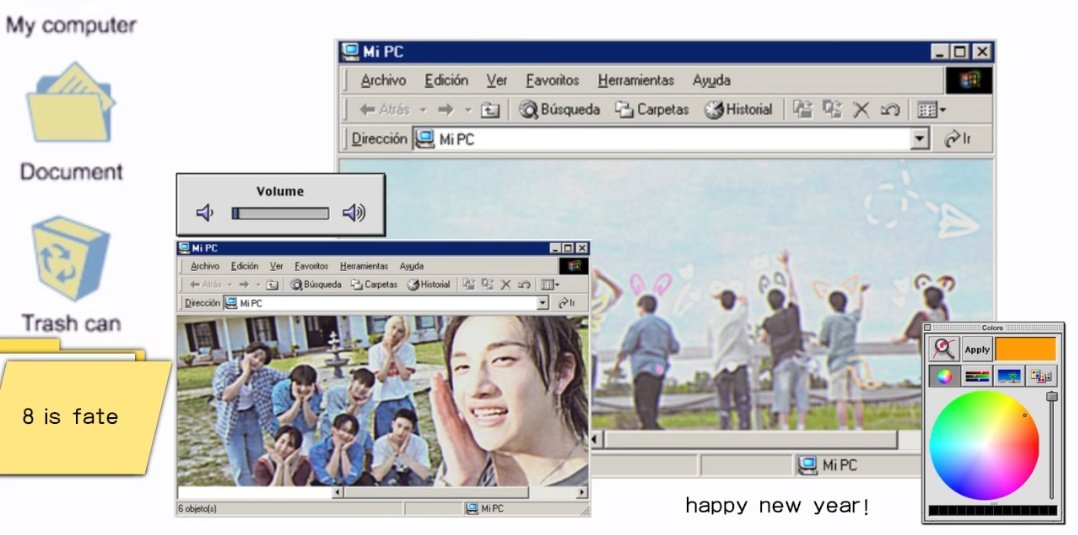Select image palette mode in Colors panel

(1009, 375)
